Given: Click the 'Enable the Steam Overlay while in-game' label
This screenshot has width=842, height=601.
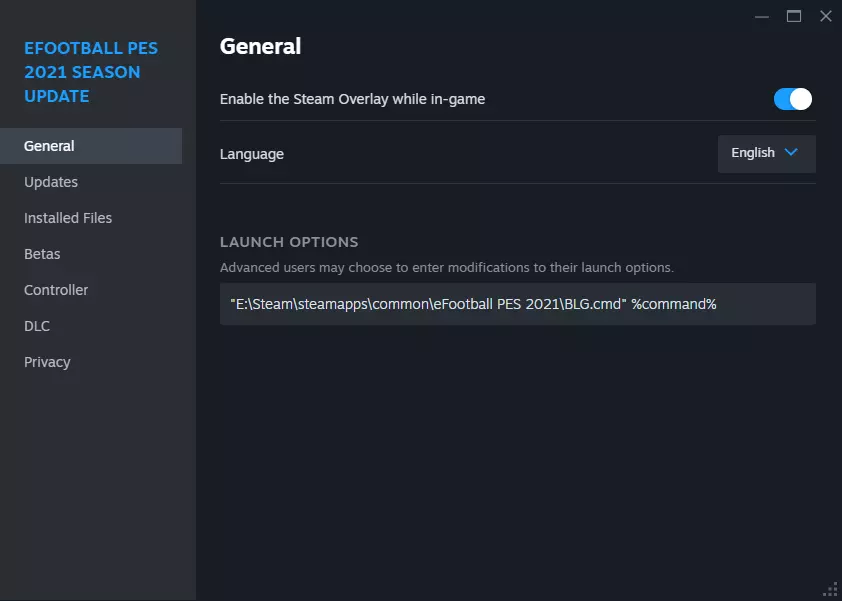Looking at the screenshot, I should click(352, 99).
